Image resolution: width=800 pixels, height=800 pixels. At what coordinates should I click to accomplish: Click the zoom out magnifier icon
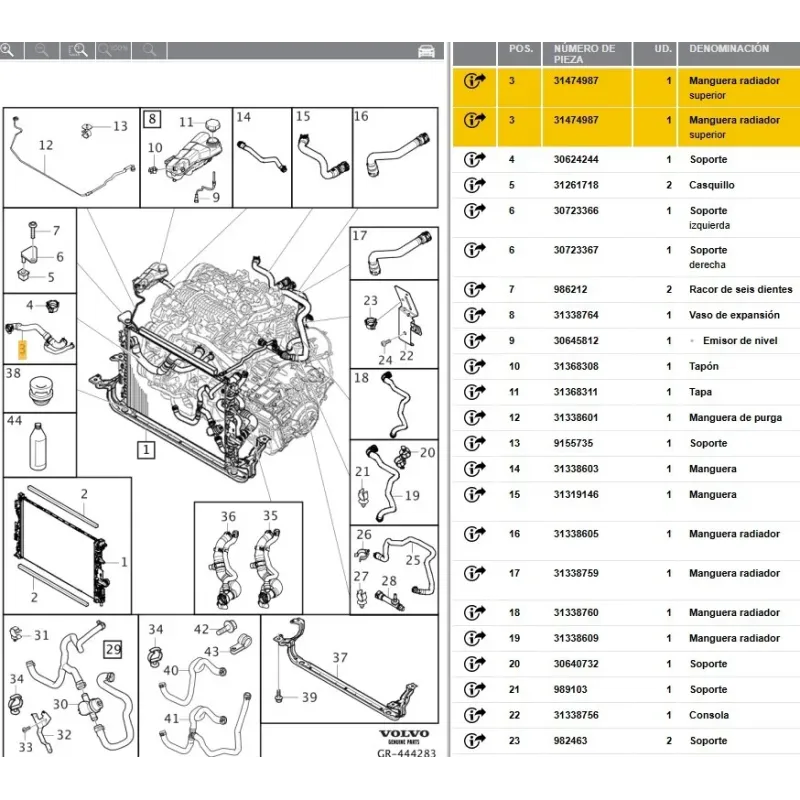tap(41, 49)
